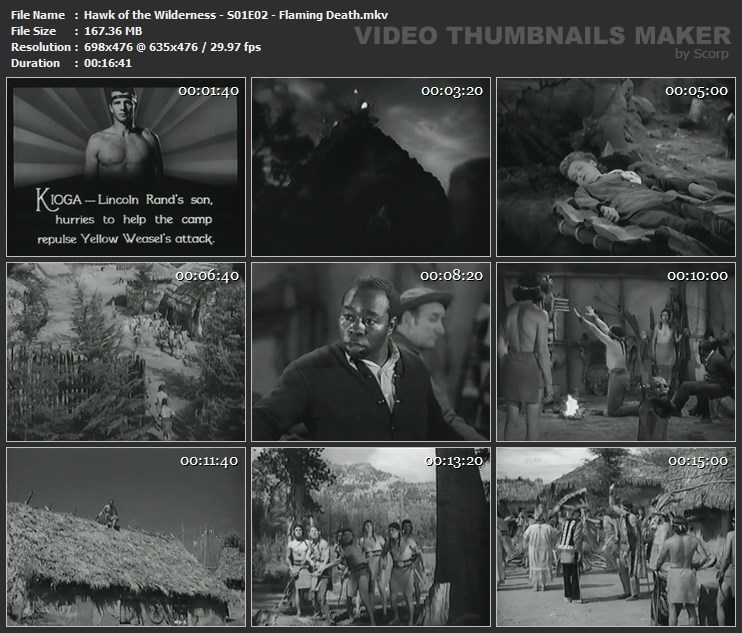The height and width of the screenshot is (633, 742).
Task: Click the 'File Size' label
Action: coord(33,31)
